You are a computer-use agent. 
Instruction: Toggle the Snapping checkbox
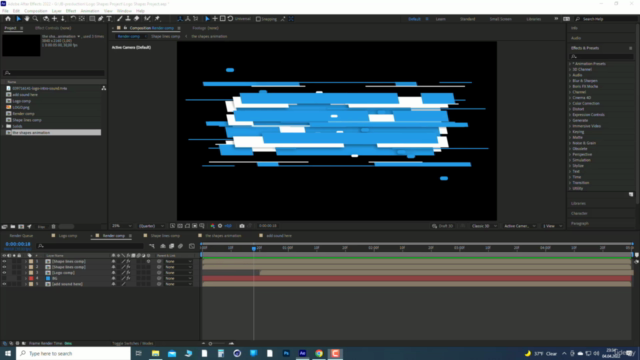pyautogui.click(x=258, y=19)
